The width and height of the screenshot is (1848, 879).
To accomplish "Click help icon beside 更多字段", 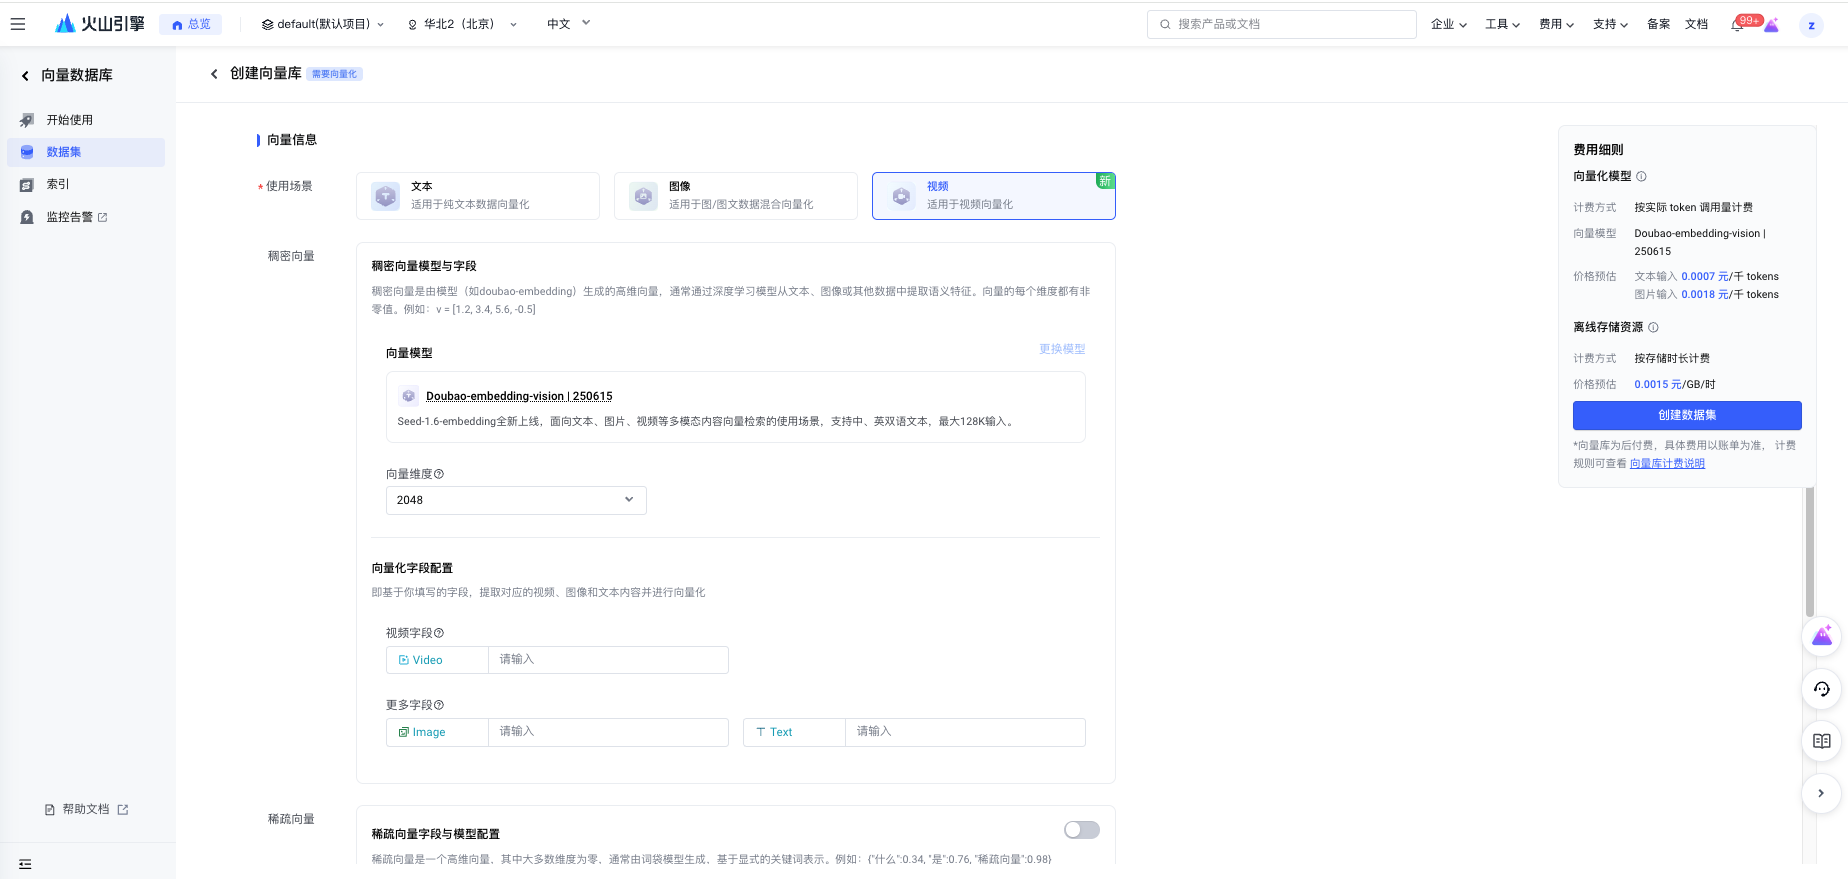I will coord(439,705).
